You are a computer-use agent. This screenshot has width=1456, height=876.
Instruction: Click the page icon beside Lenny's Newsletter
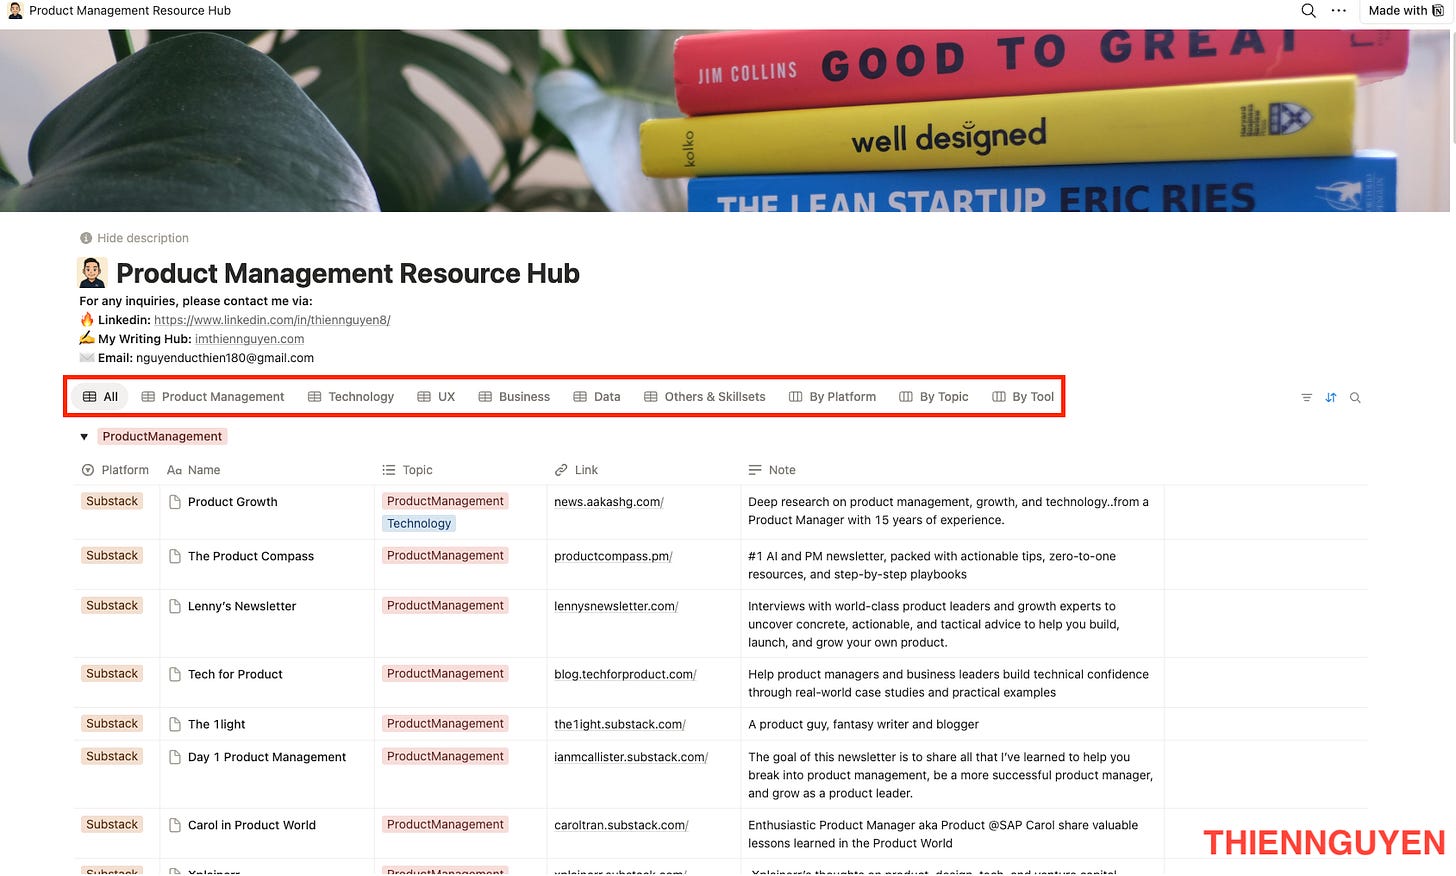pyautogui.click(x=175, y=606)
